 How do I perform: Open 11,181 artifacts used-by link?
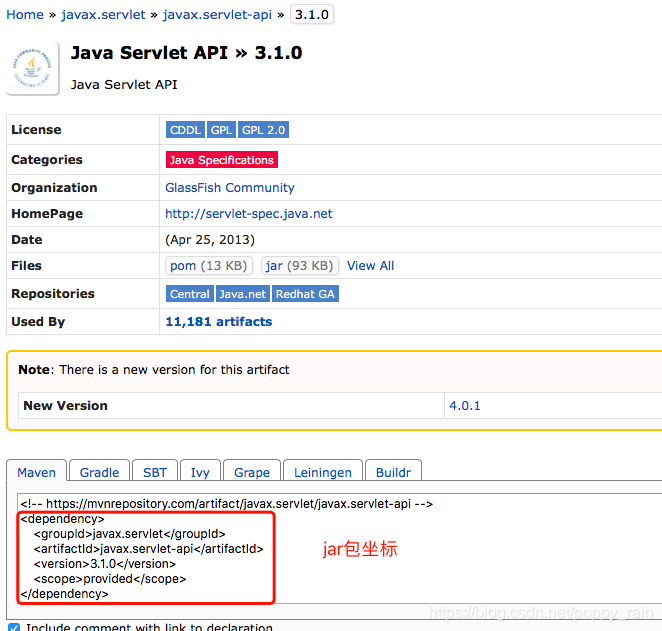click(219, 322)
